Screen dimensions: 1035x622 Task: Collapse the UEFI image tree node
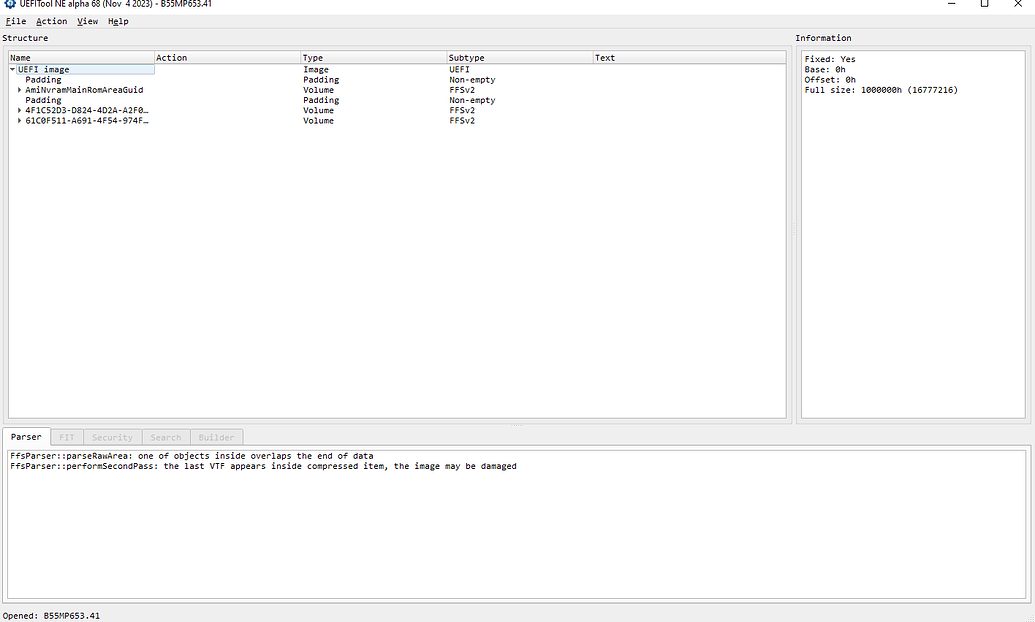(11, 69)
